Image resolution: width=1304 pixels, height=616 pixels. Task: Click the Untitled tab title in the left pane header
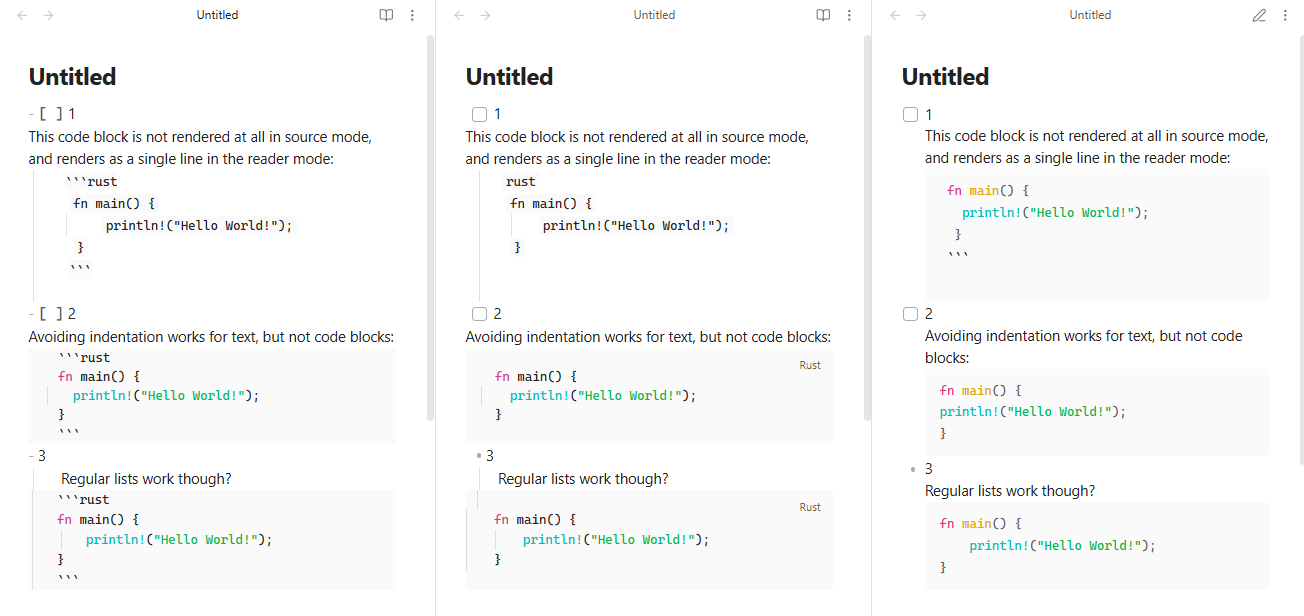click(x=217, y=15)
